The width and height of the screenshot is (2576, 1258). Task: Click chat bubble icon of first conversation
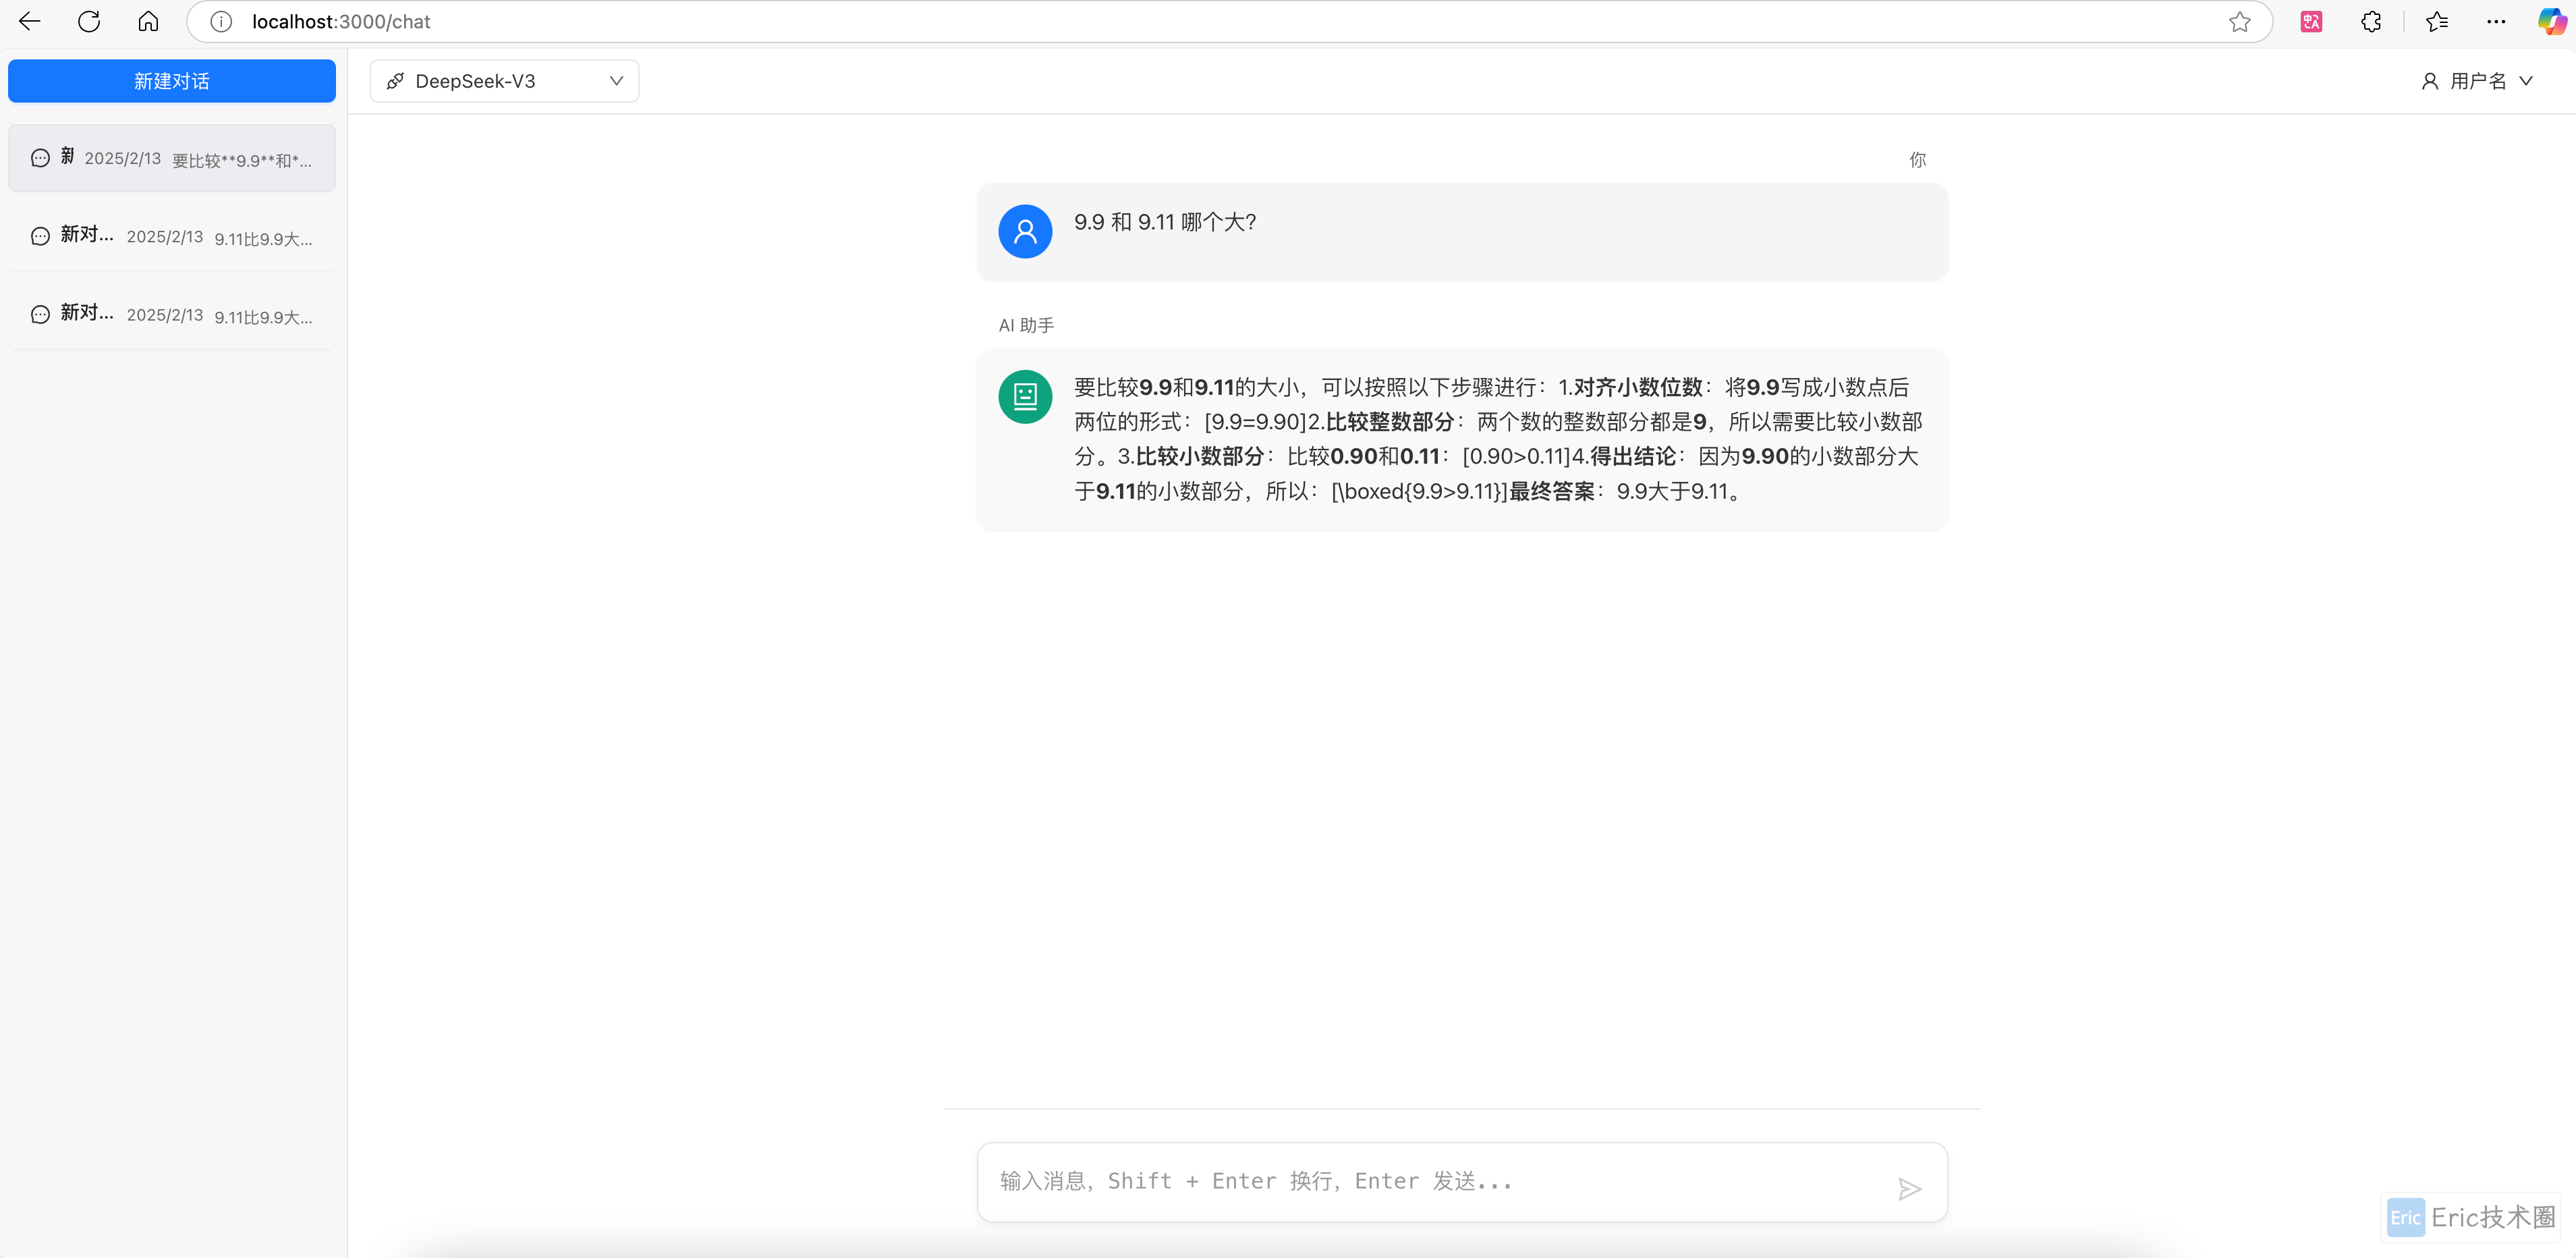click(x=40, y=158)
